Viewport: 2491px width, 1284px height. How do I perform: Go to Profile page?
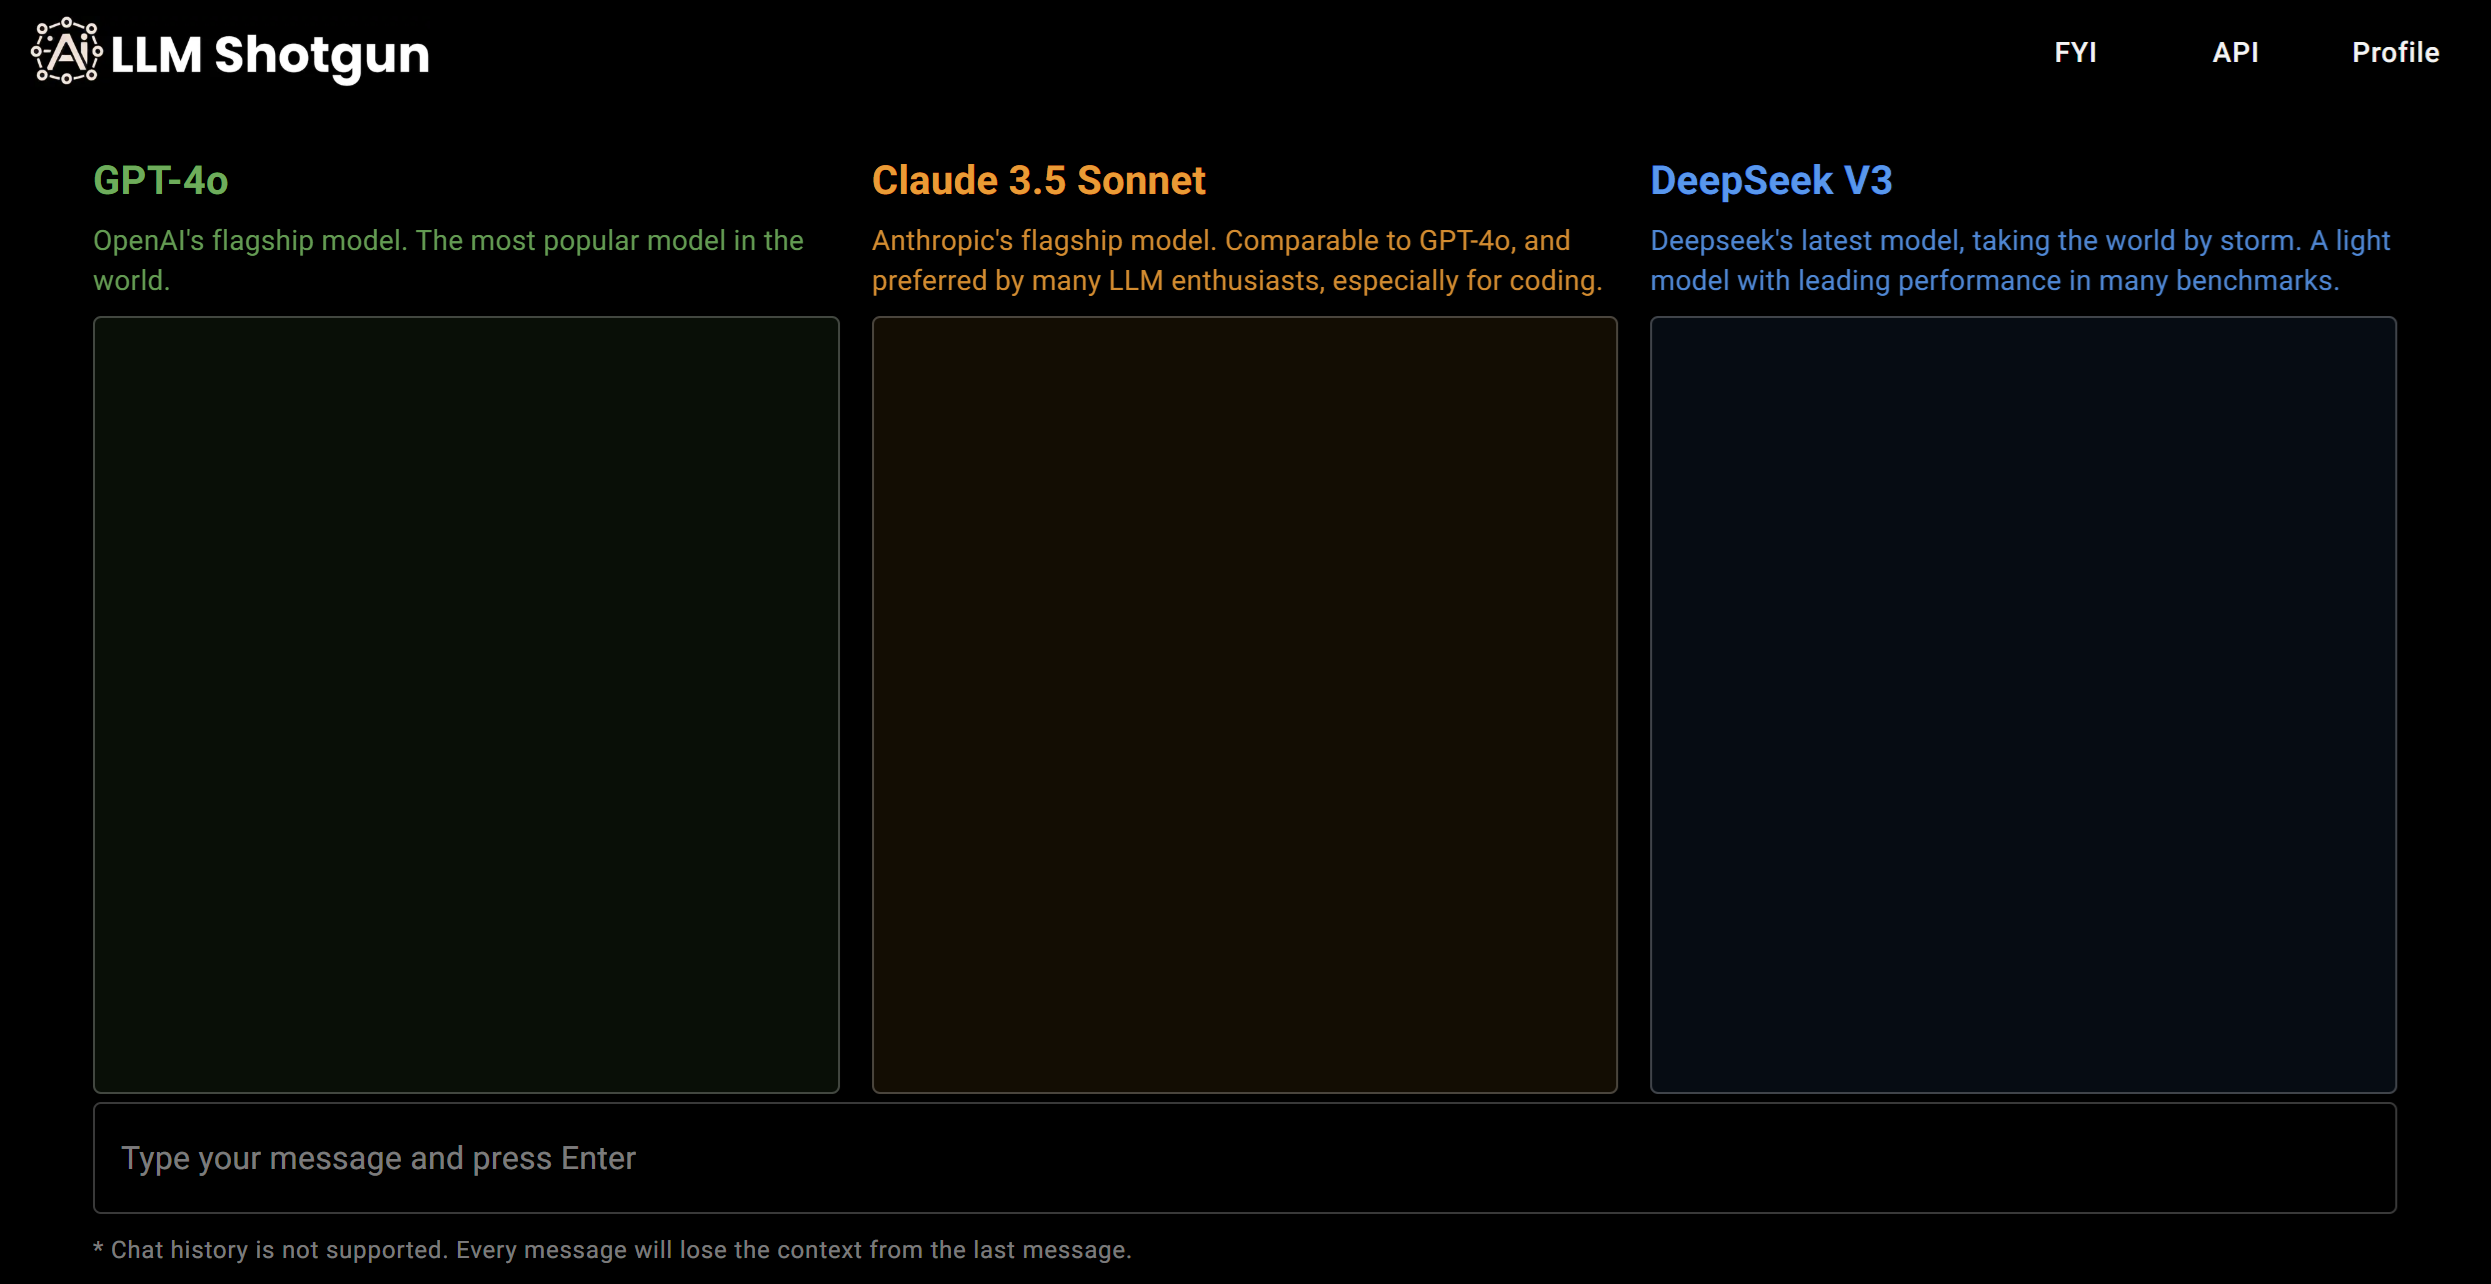(x=2395, y=52)
